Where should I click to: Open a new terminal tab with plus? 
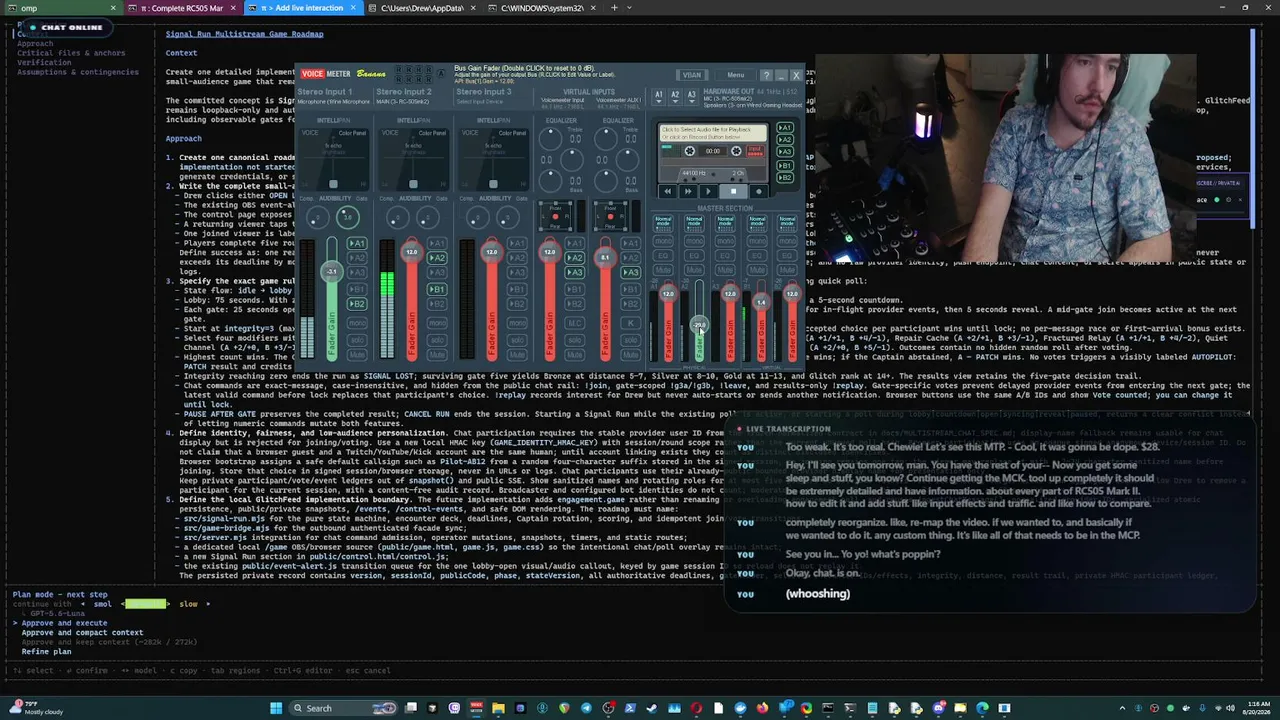[614, 8]
